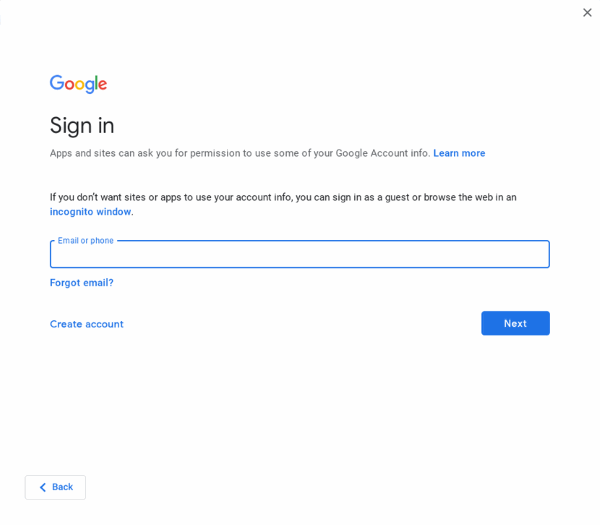600x525 pixels.
Task: Click the left chevron arrow in Back button
Action: coord(42,487)
